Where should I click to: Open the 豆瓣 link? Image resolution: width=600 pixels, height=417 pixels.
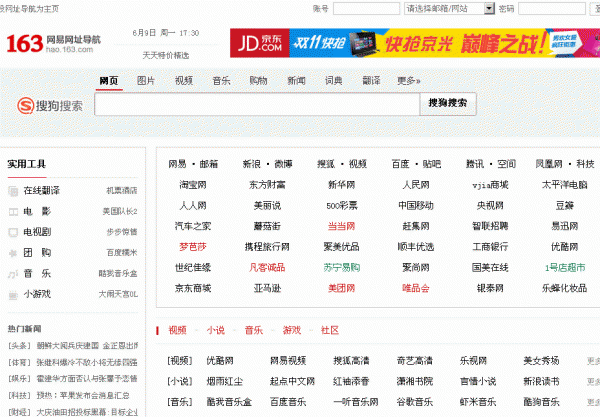point(565,206)
